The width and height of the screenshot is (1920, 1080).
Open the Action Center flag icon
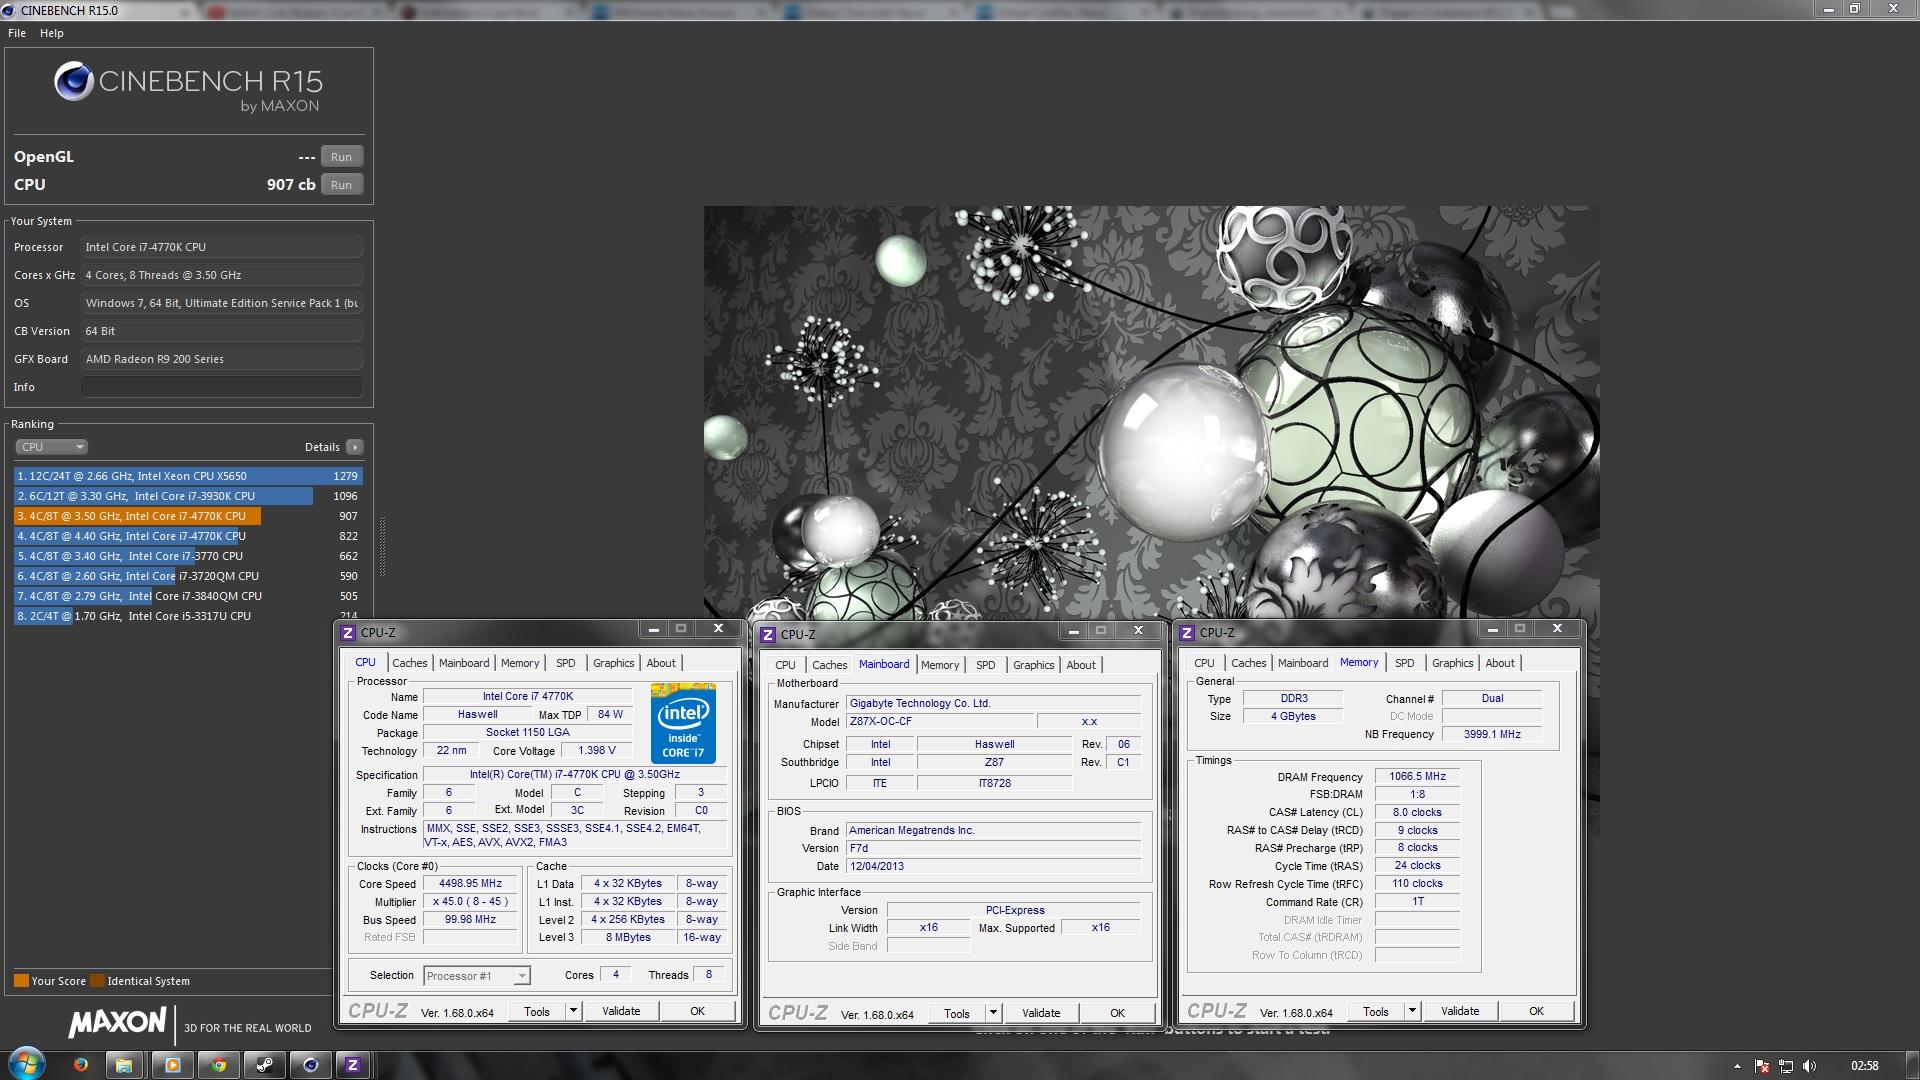[1762, 1066]
